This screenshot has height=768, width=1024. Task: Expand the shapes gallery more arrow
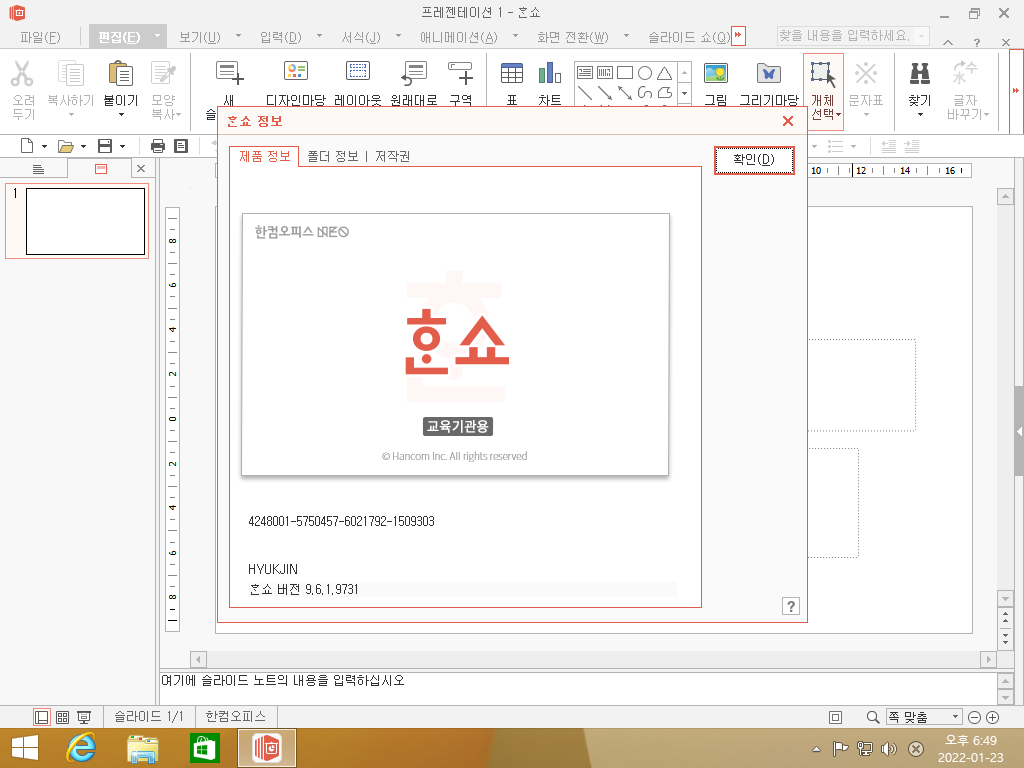point(684,93)
